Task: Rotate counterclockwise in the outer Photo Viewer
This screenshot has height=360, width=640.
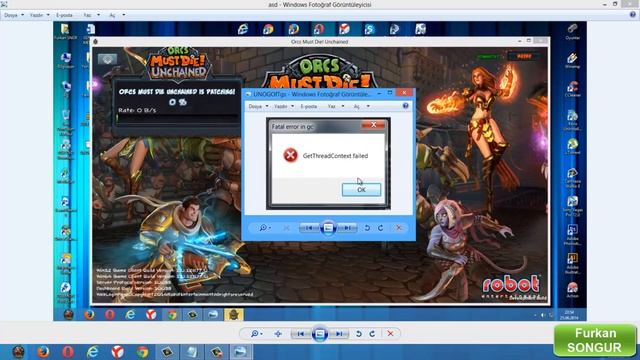Action: 359,334
